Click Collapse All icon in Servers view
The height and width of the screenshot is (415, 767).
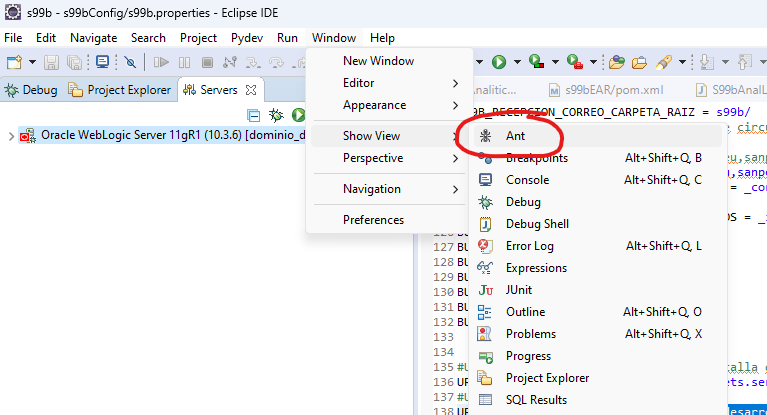[x=253, y=115]
